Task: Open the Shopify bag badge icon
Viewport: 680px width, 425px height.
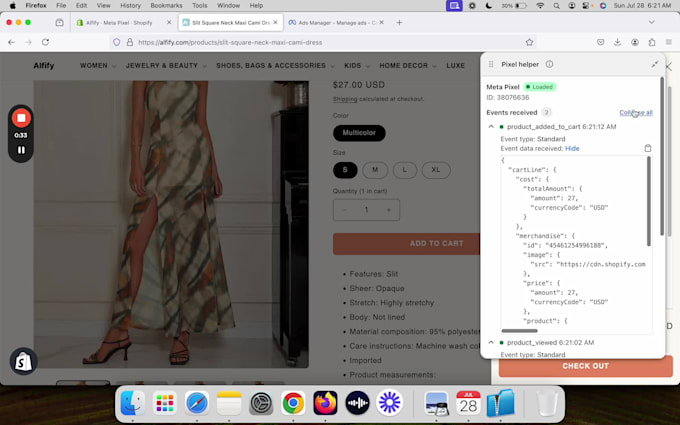Action: coord(23,361)
